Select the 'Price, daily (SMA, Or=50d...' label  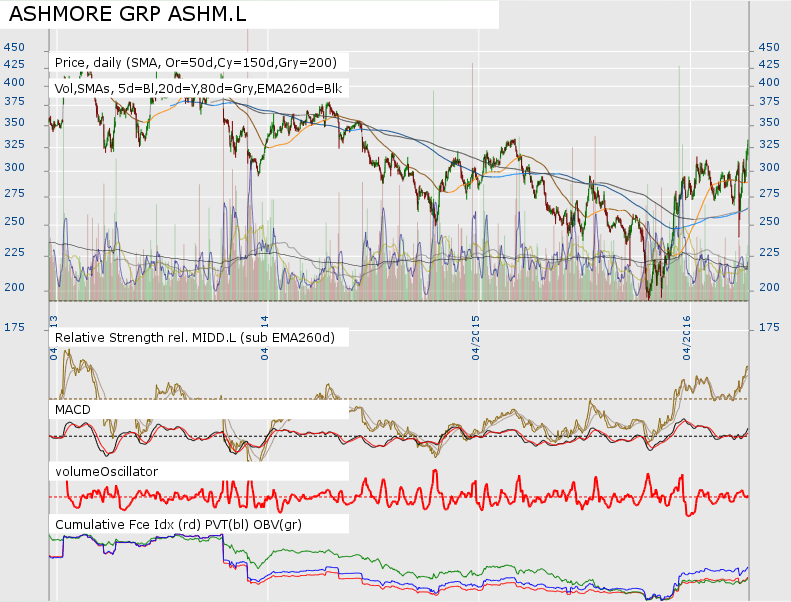click(x=196, y=63)
